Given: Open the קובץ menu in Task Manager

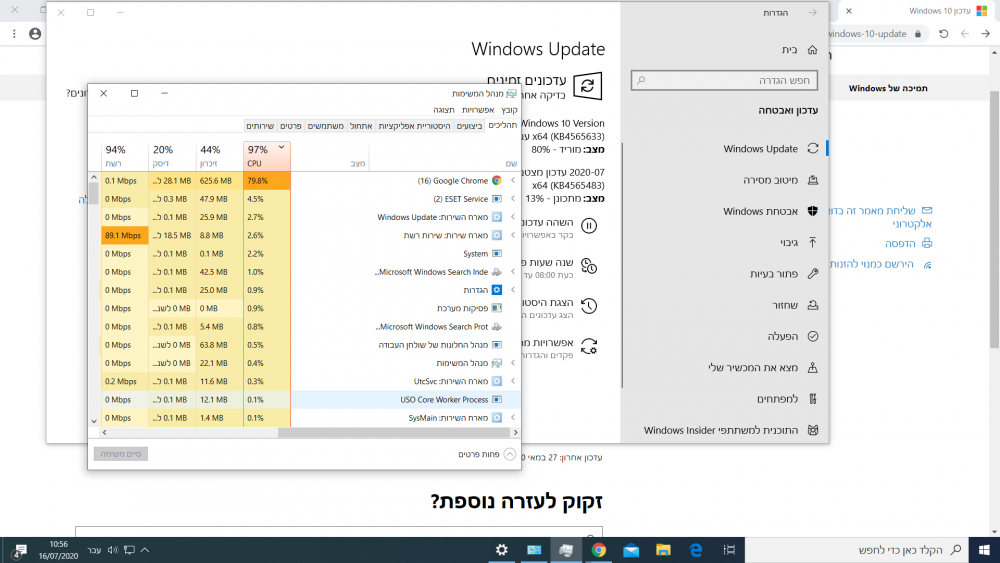Looking at the screenshot, I should point(510,110).
